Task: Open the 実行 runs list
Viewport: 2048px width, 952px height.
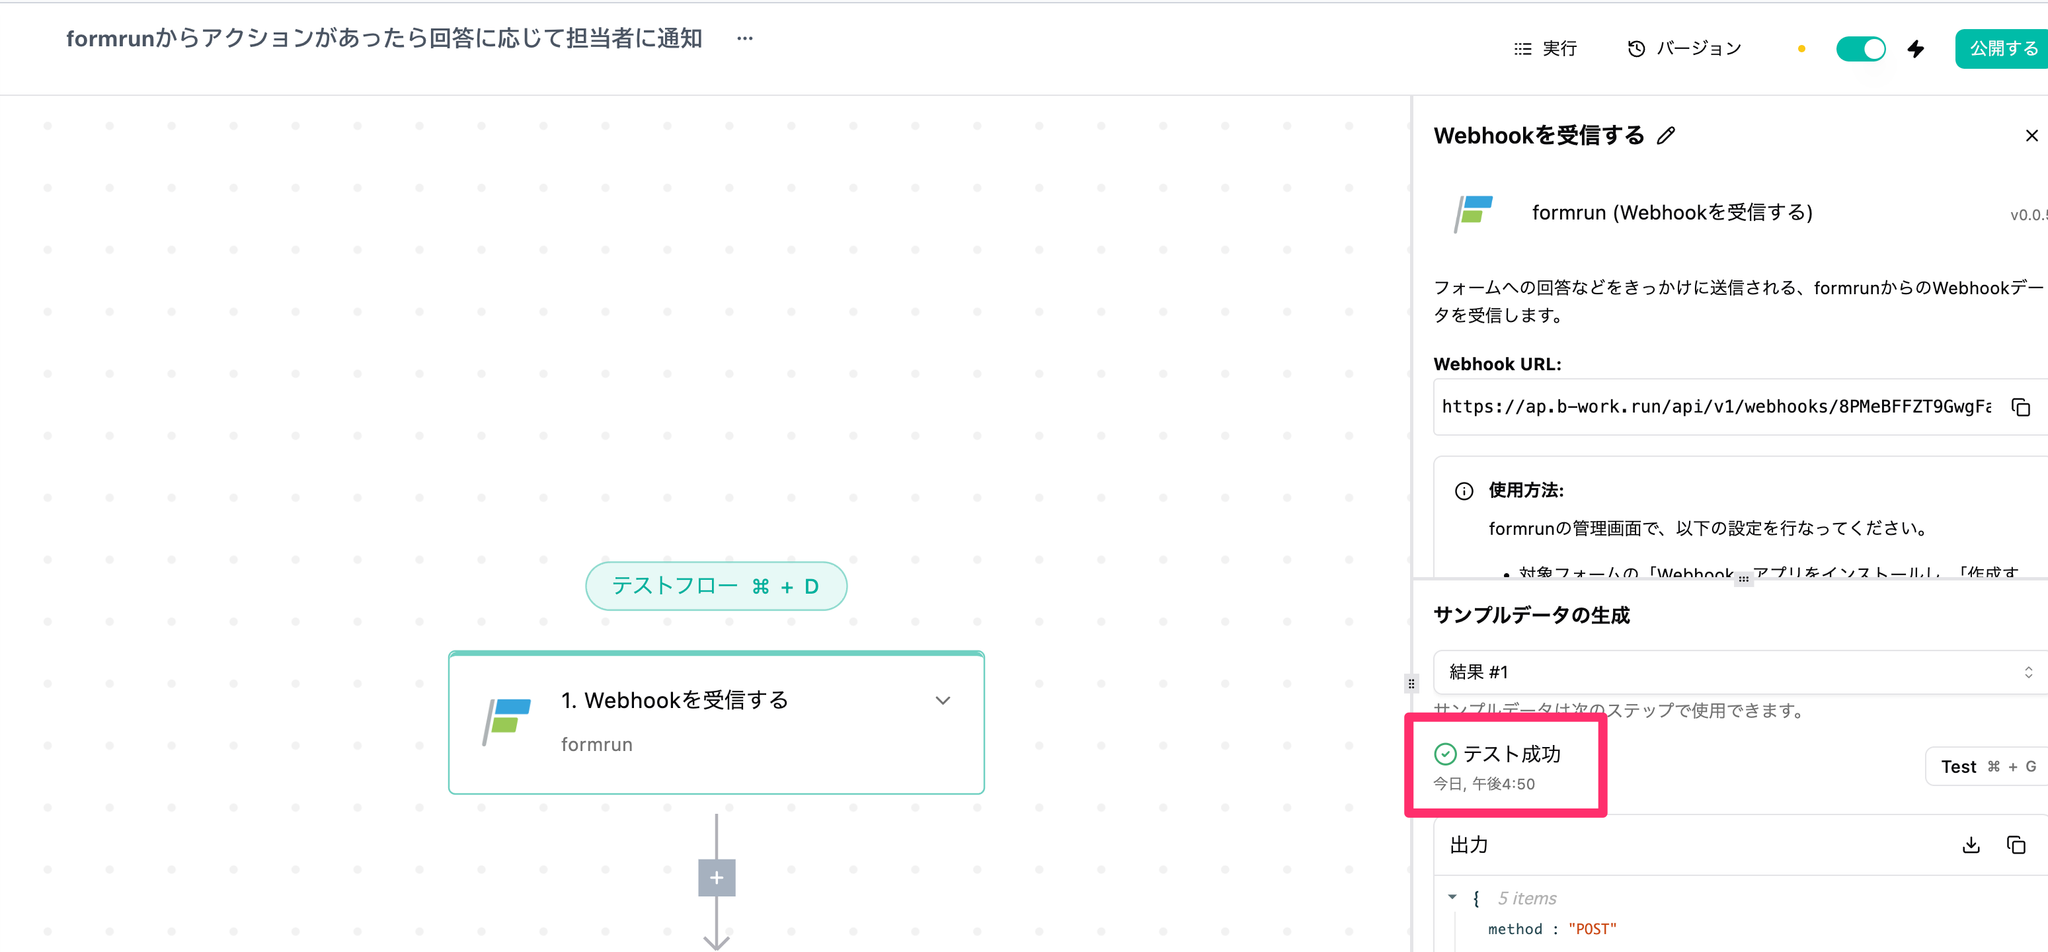Action: (x=1546, y=49)
